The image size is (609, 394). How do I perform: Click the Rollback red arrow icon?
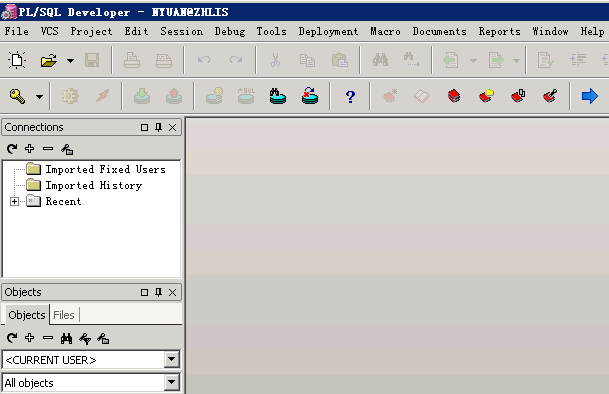click(174, 96)
